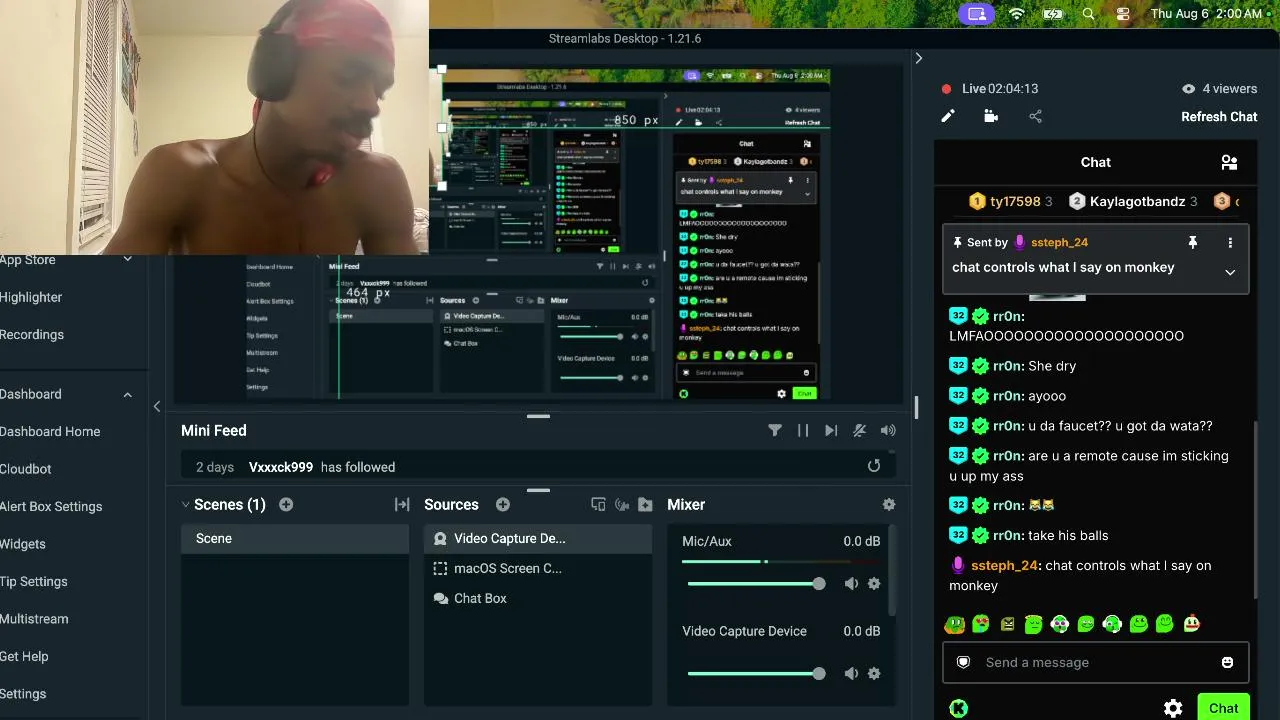Click Vxxxck999 in the Mini Feed
Viewport: 1280px width, 720px height.
[x=281, y=467]
